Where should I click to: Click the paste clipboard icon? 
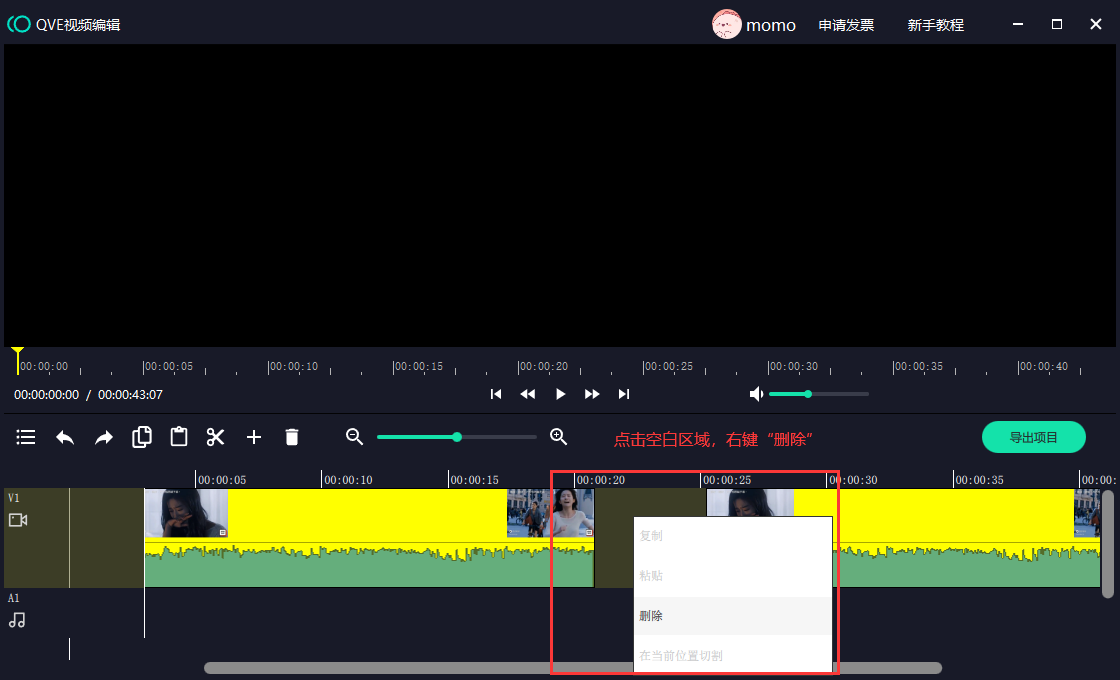pyautogui.click(x=179, y=437)
